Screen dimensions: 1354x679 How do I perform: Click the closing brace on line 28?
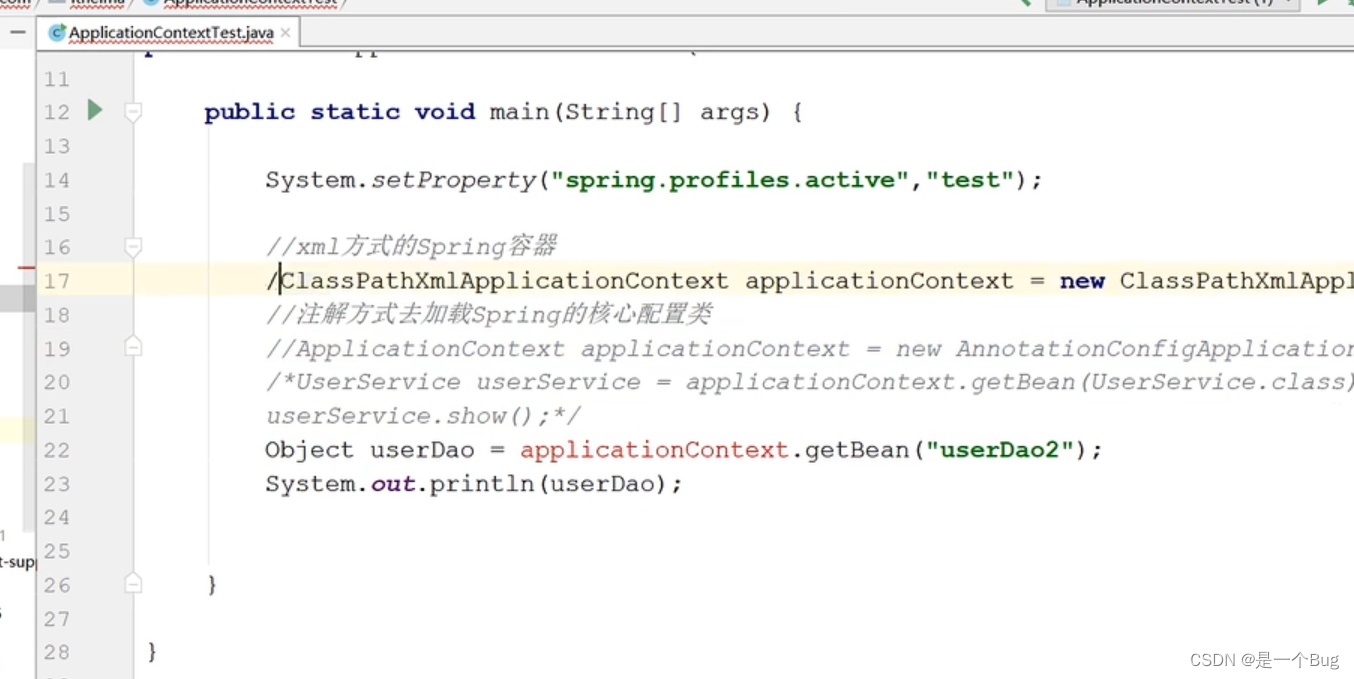coord(152,652)
